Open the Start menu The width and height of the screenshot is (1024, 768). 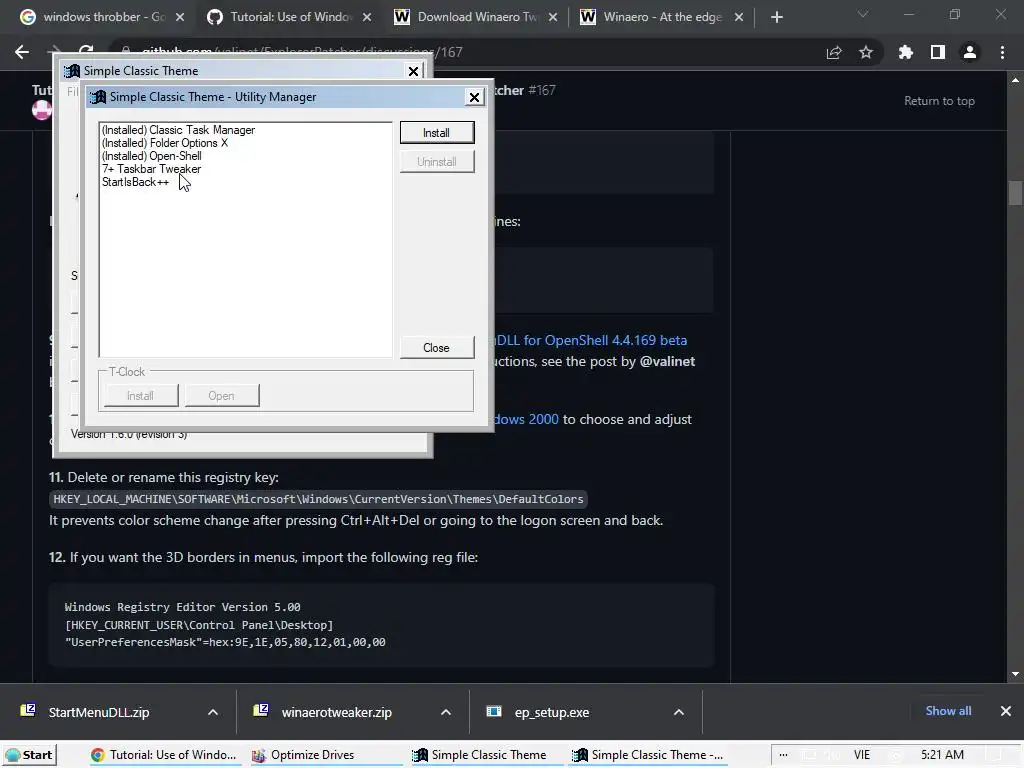point(29,755)
